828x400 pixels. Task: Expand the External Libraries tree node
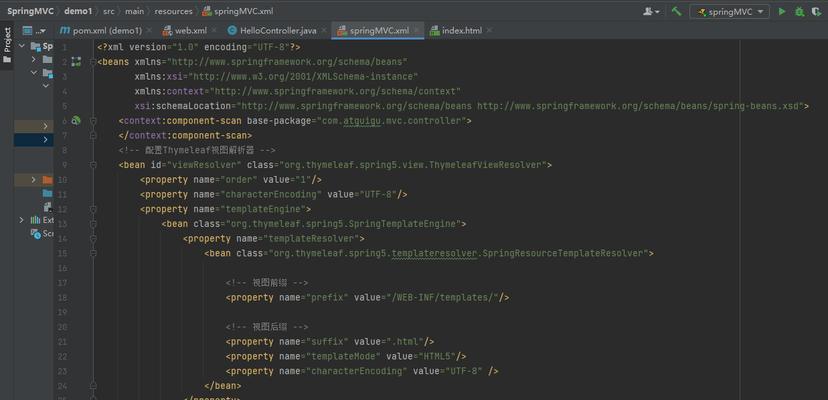click(22, 220)
